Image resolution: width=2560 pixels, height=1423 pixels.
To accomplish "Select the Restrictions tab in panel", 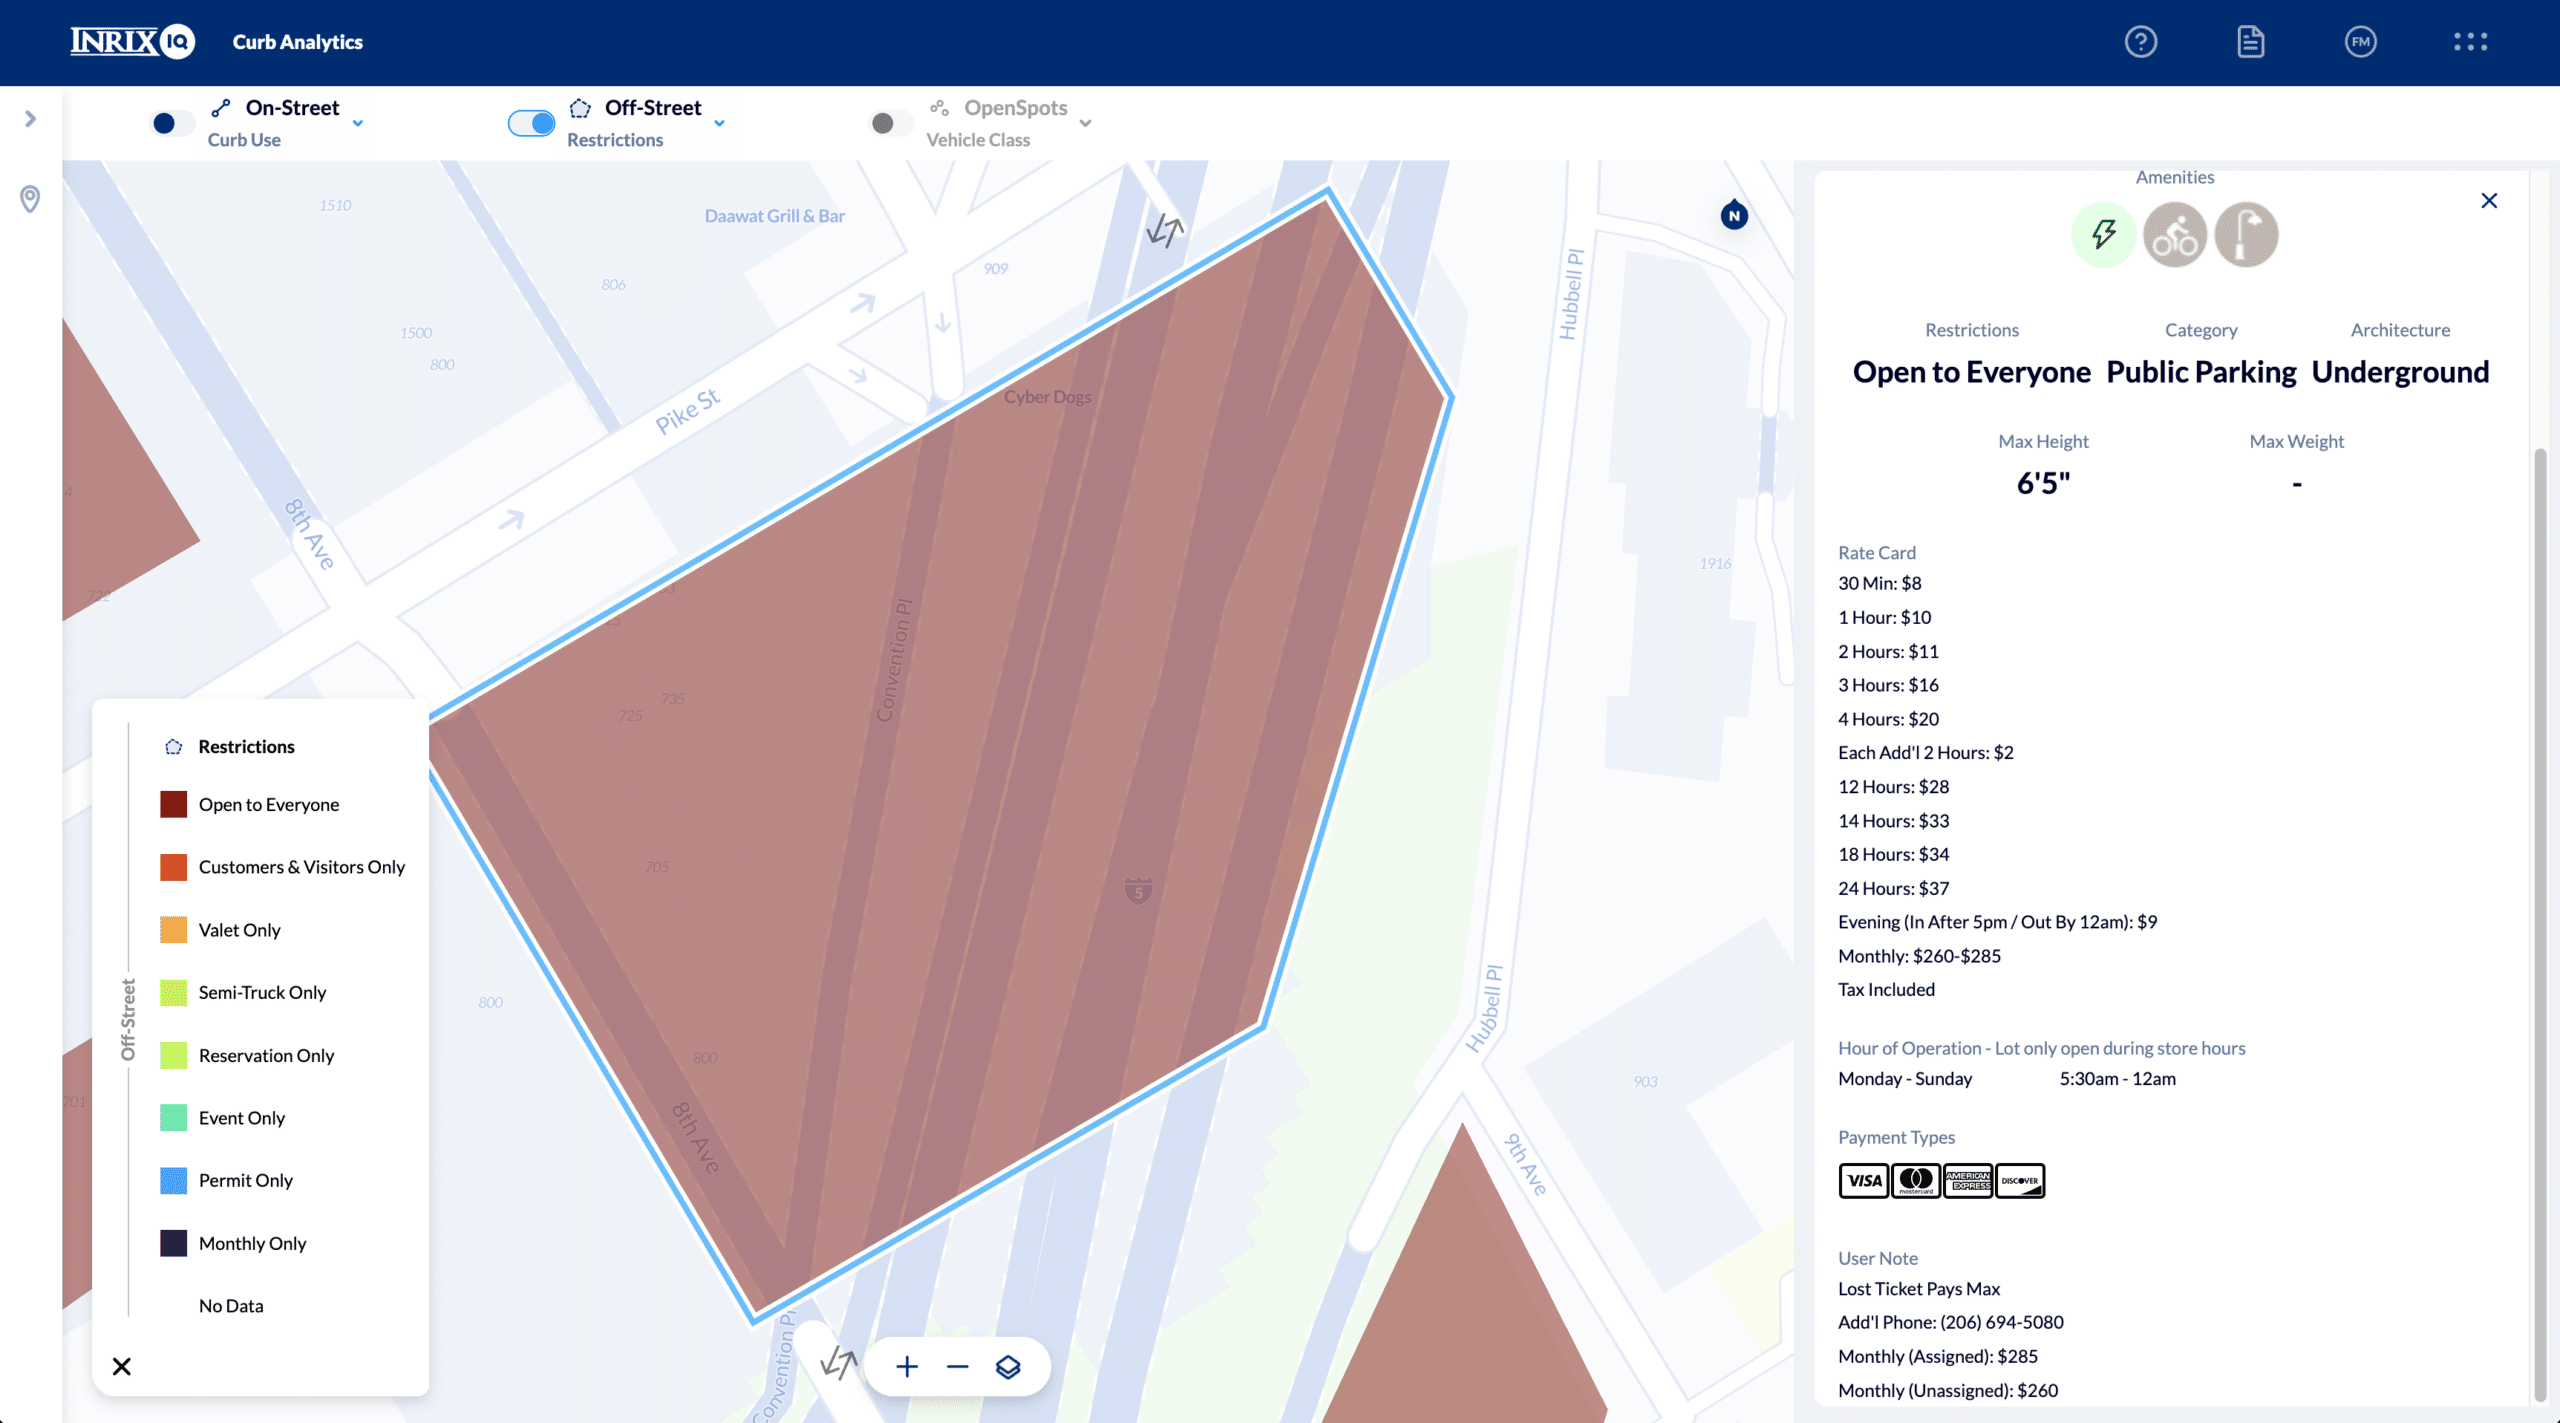I will click(x=1971, y=329).
